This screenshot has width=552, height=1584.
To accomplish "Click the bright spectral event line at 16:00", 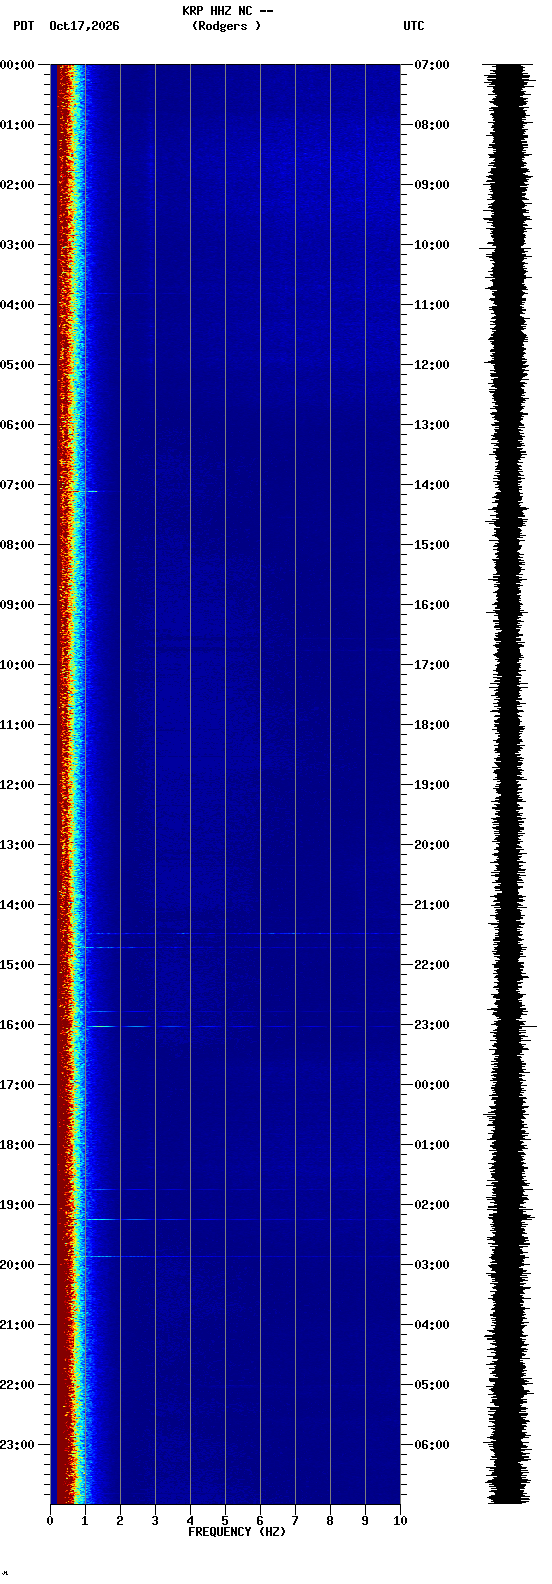I will click(240, 1026).
